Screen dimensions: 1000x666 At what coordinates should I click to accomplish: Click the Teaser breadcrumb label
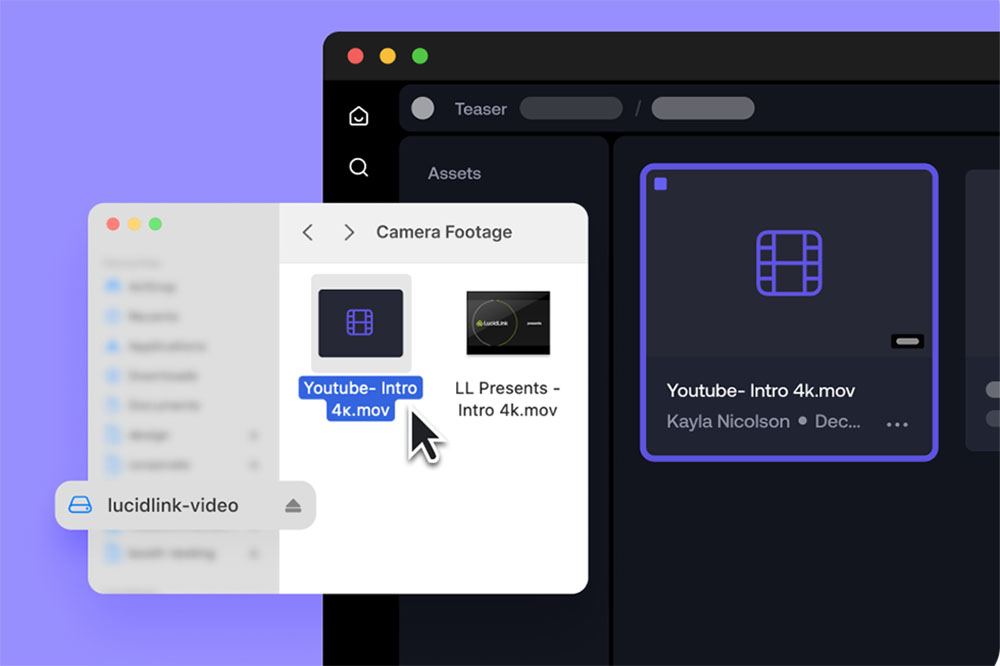pos(480,109)
